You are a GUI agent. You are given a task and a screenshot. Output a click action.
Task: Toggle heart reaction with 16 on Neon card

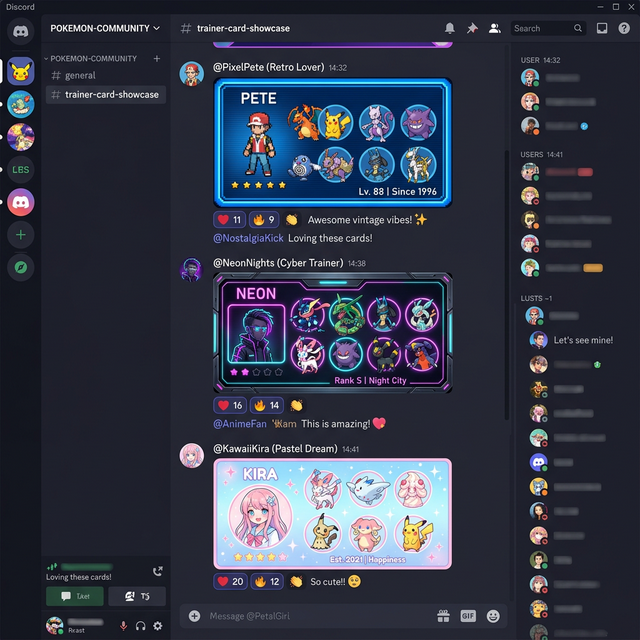[230, 405]
